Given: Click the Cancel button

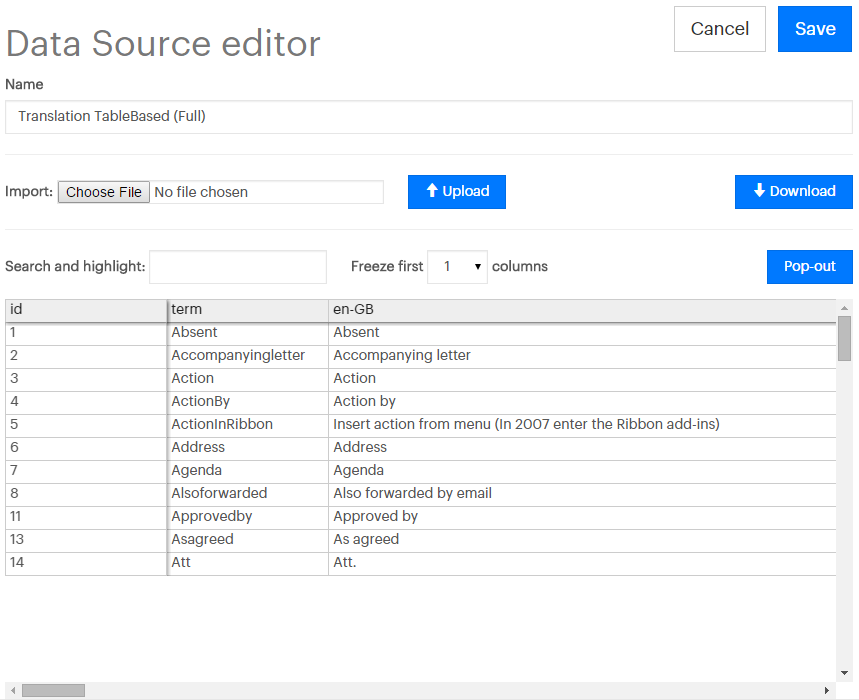Looking at the screenshot, I should 719,29.
